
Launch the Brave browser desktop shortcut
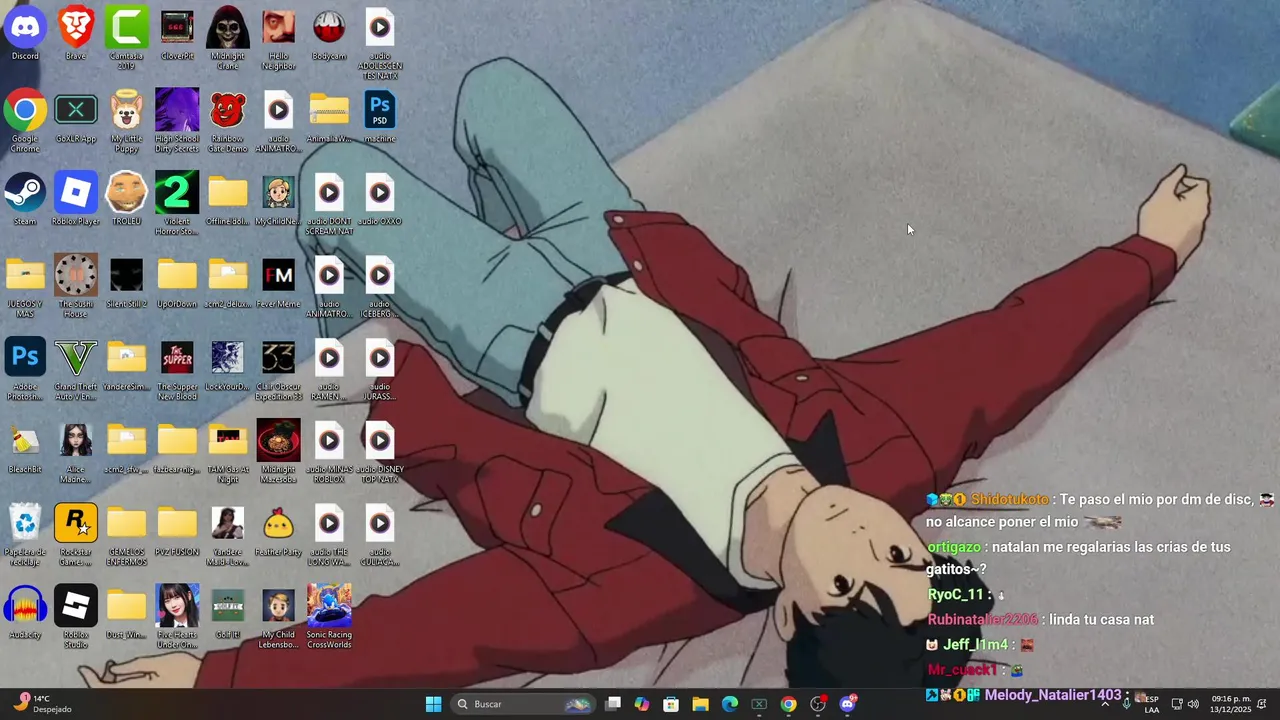point(76,34)
